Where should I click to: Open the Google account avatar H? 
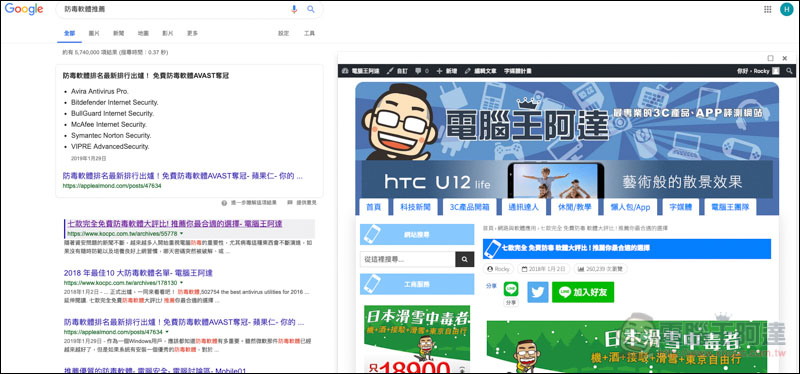[x=786, y=9]
